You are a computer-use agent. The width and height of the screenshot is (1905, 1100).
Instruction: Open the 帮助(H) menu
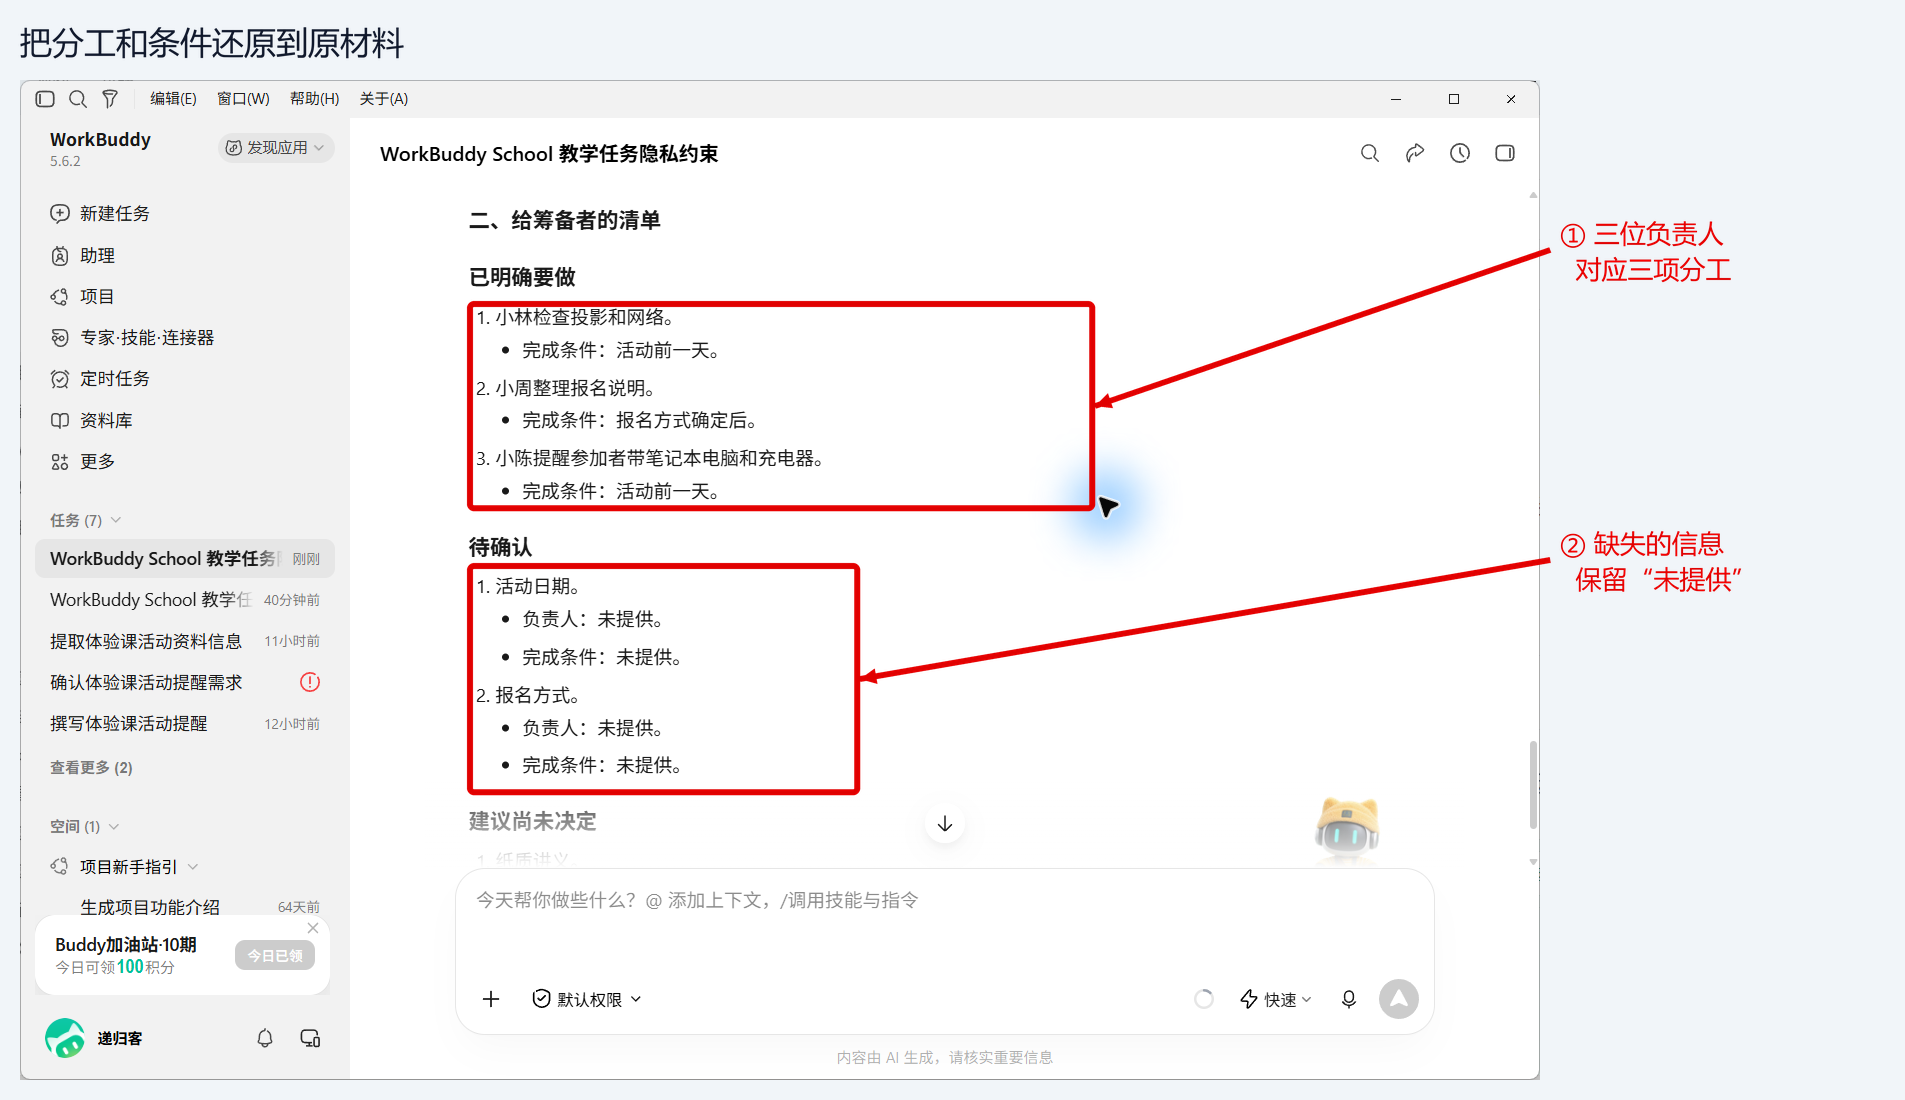click(x=314, y=99)
